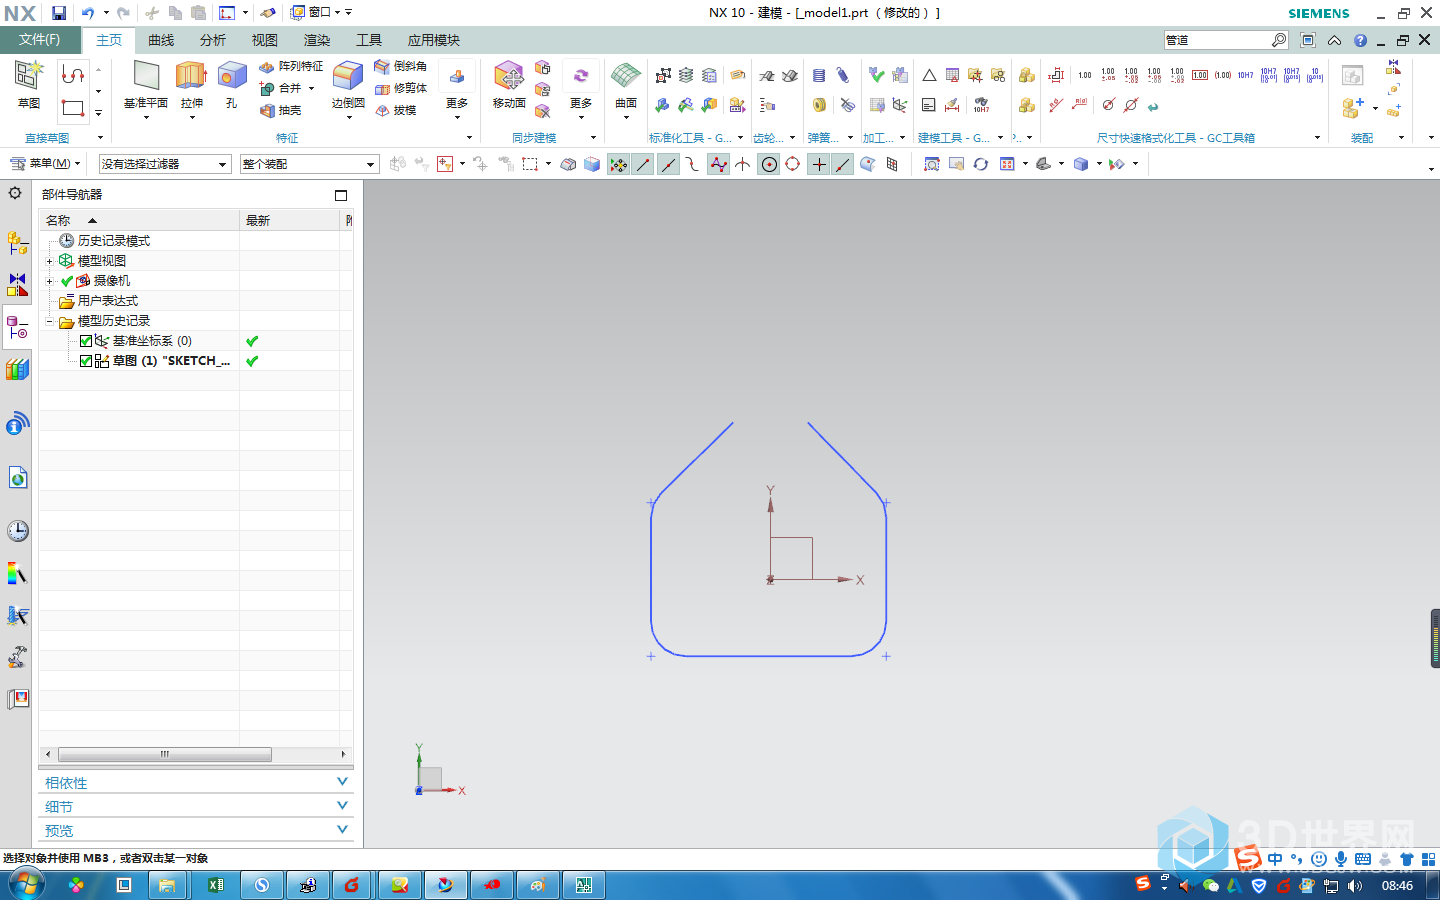Open the Assembly Navigator sidebar tab
1440x900 pixels.
coord(17,241)
